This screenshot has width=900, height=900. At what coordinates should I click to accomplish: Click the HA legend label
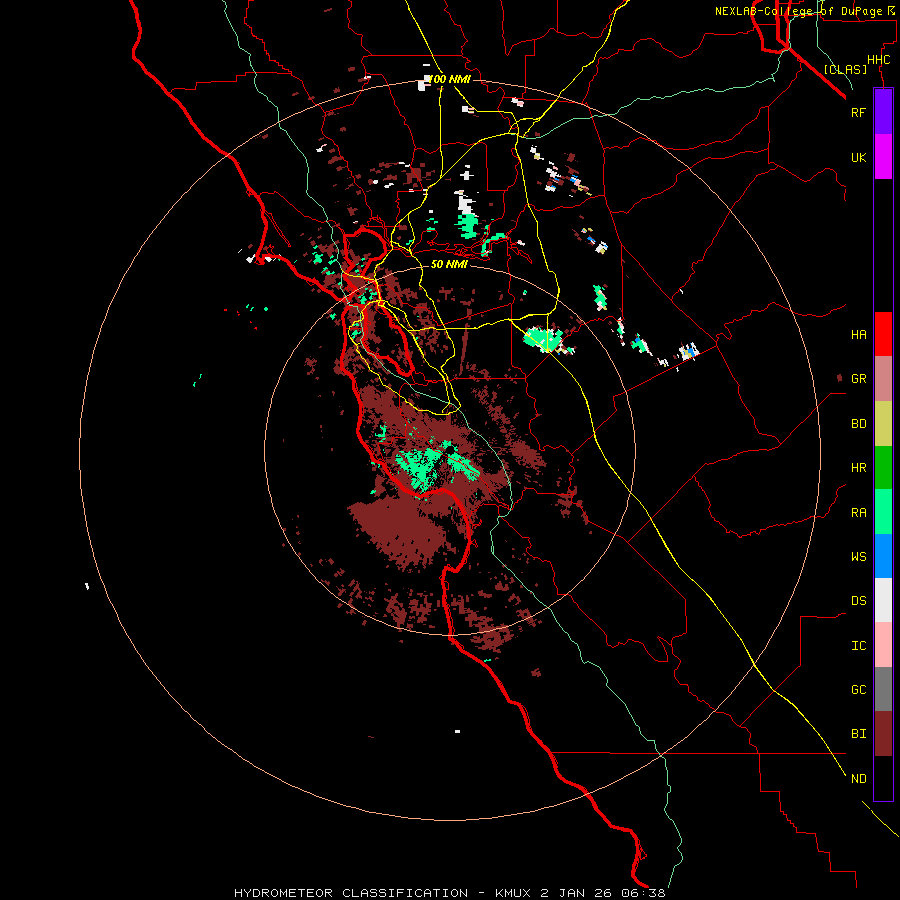point(858,335)
